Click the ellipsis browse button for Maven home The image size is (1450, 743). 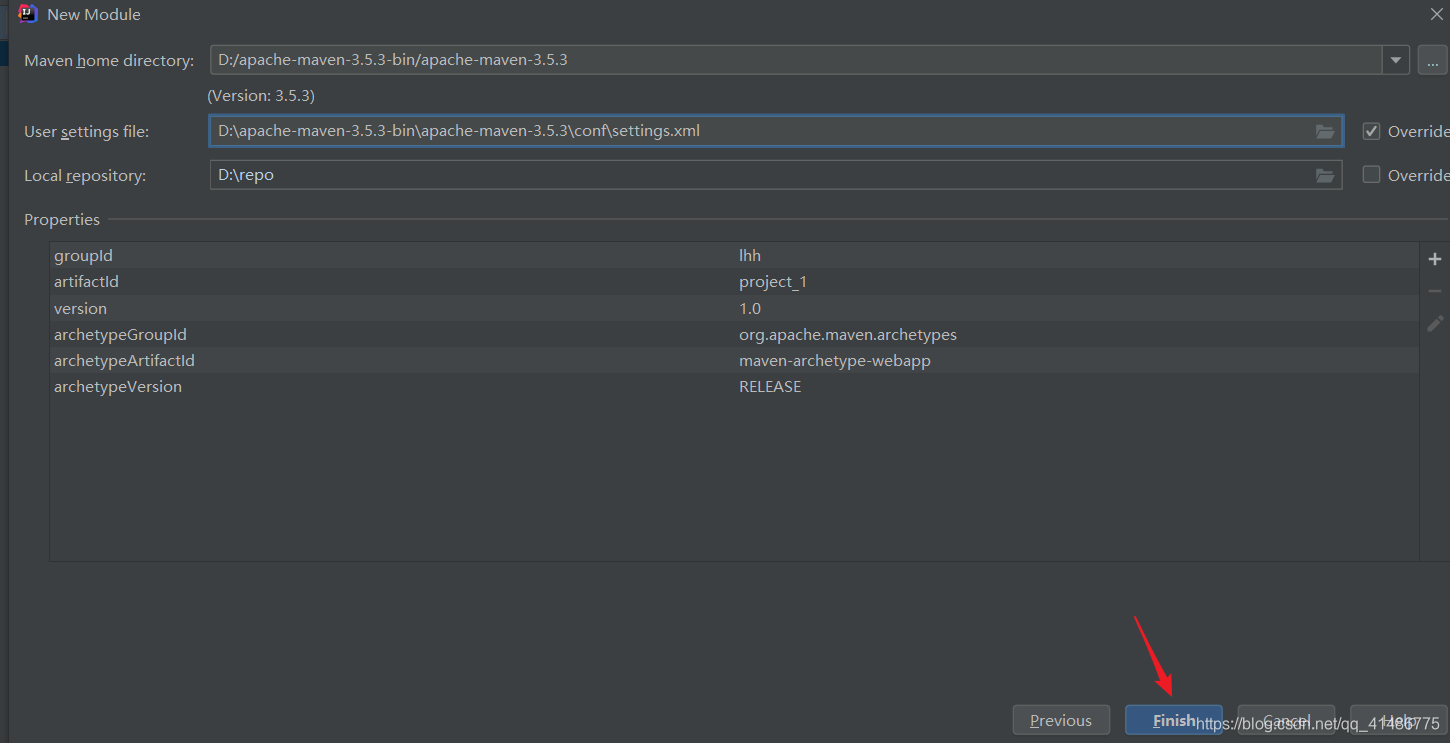pyautogui.click(x=1433, y=60)
